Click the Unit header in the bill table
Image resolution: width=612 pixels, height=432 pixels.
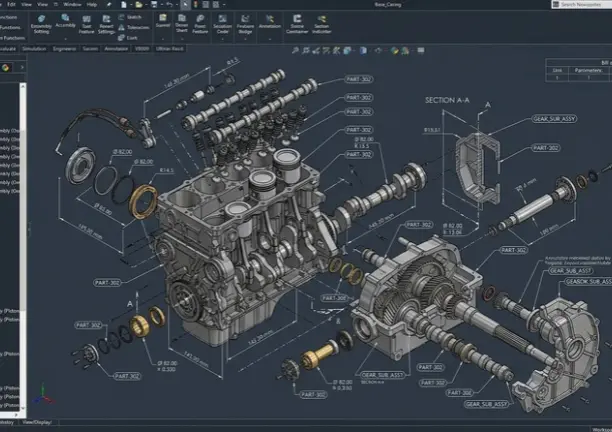click(x=557, y=70)
